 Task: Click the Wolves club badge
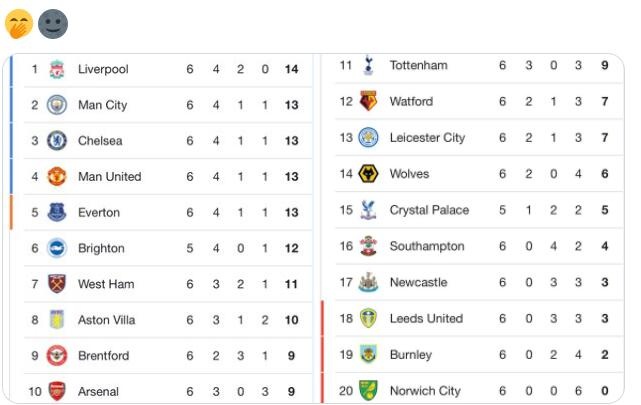368,174
